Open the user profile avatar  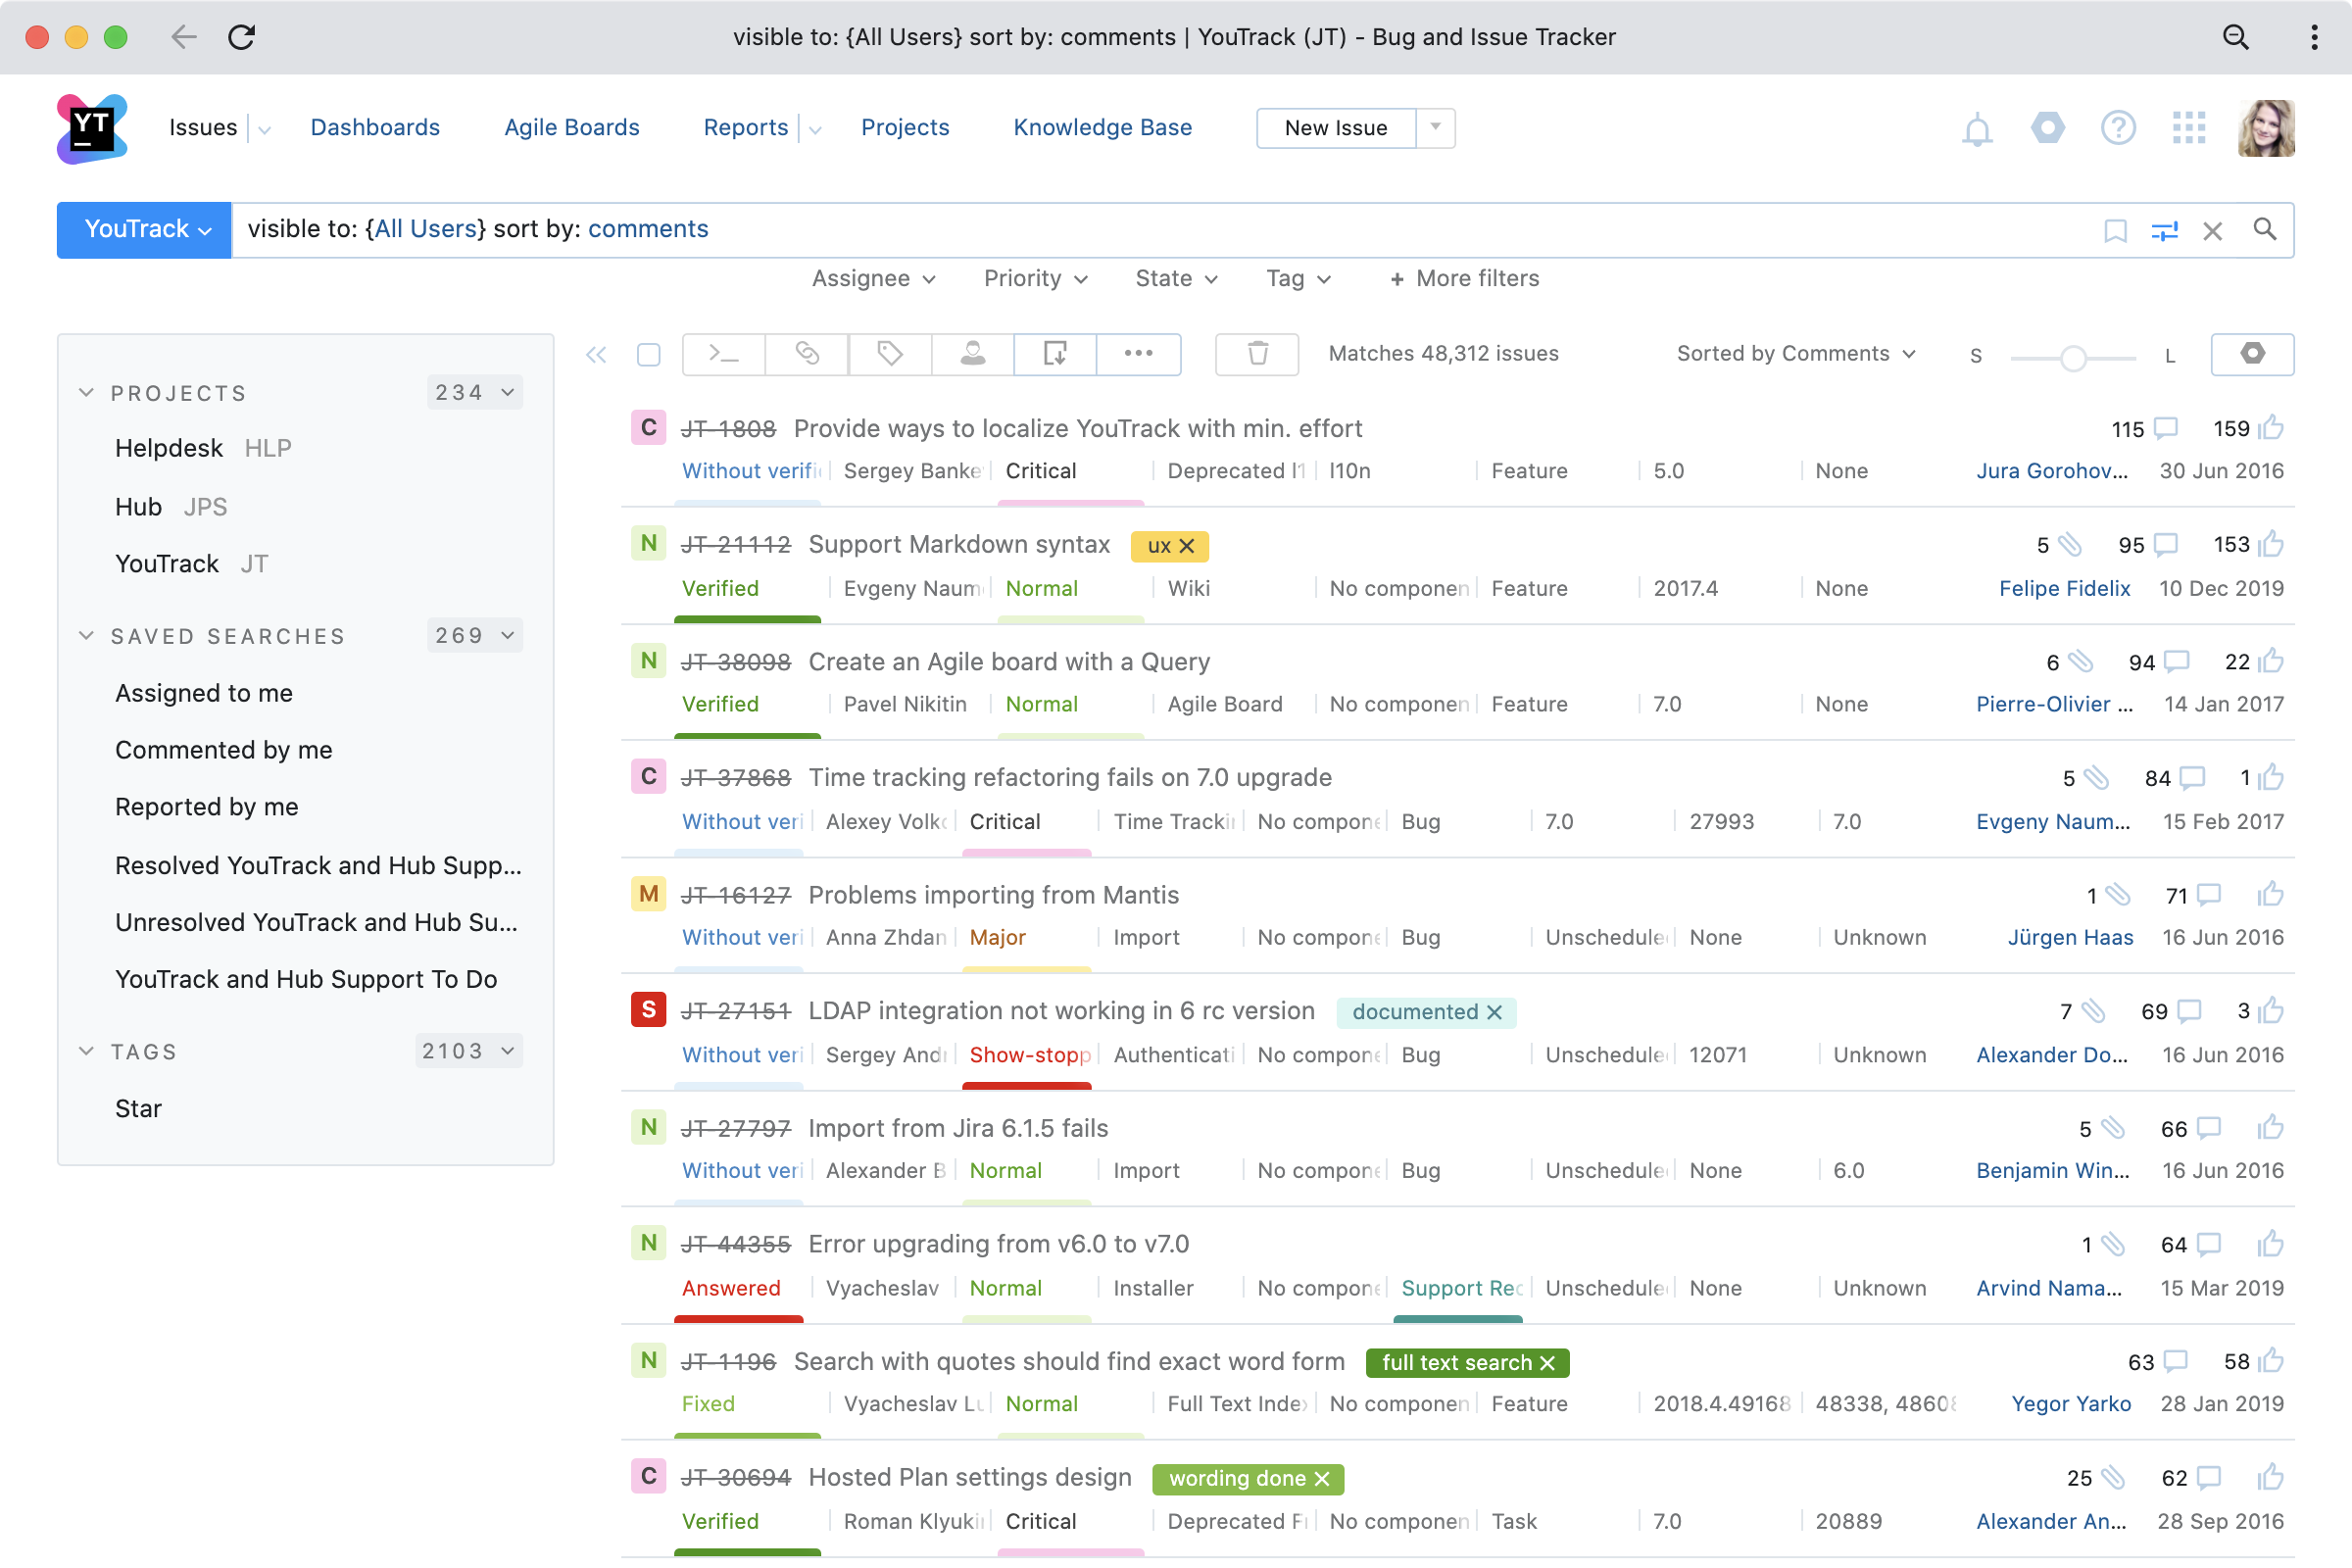coord(2265,128)
